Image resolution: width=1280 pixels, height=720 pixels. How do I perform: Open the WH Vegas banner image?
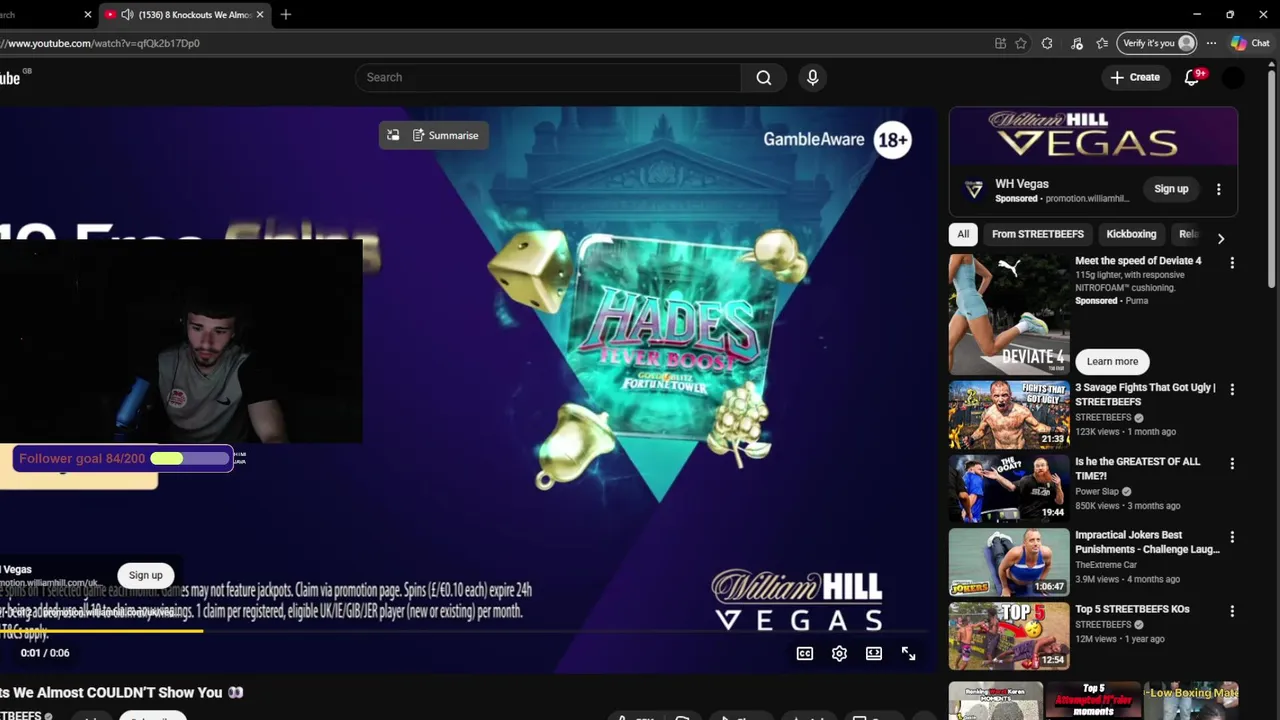click(1093, 137)
